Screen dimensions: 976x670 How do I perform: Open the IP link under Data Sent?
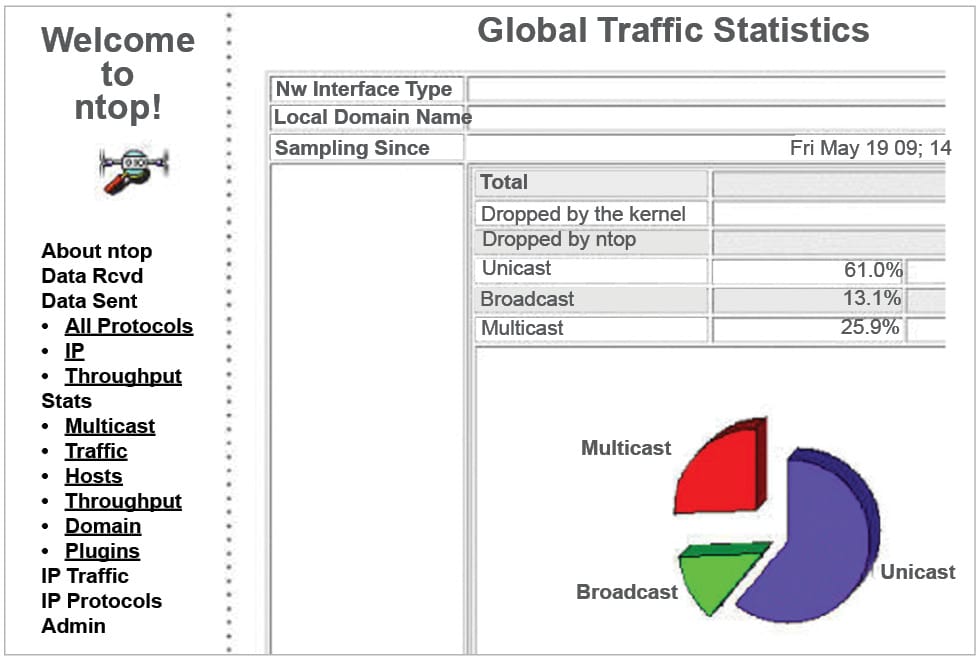tap(75, 351)
